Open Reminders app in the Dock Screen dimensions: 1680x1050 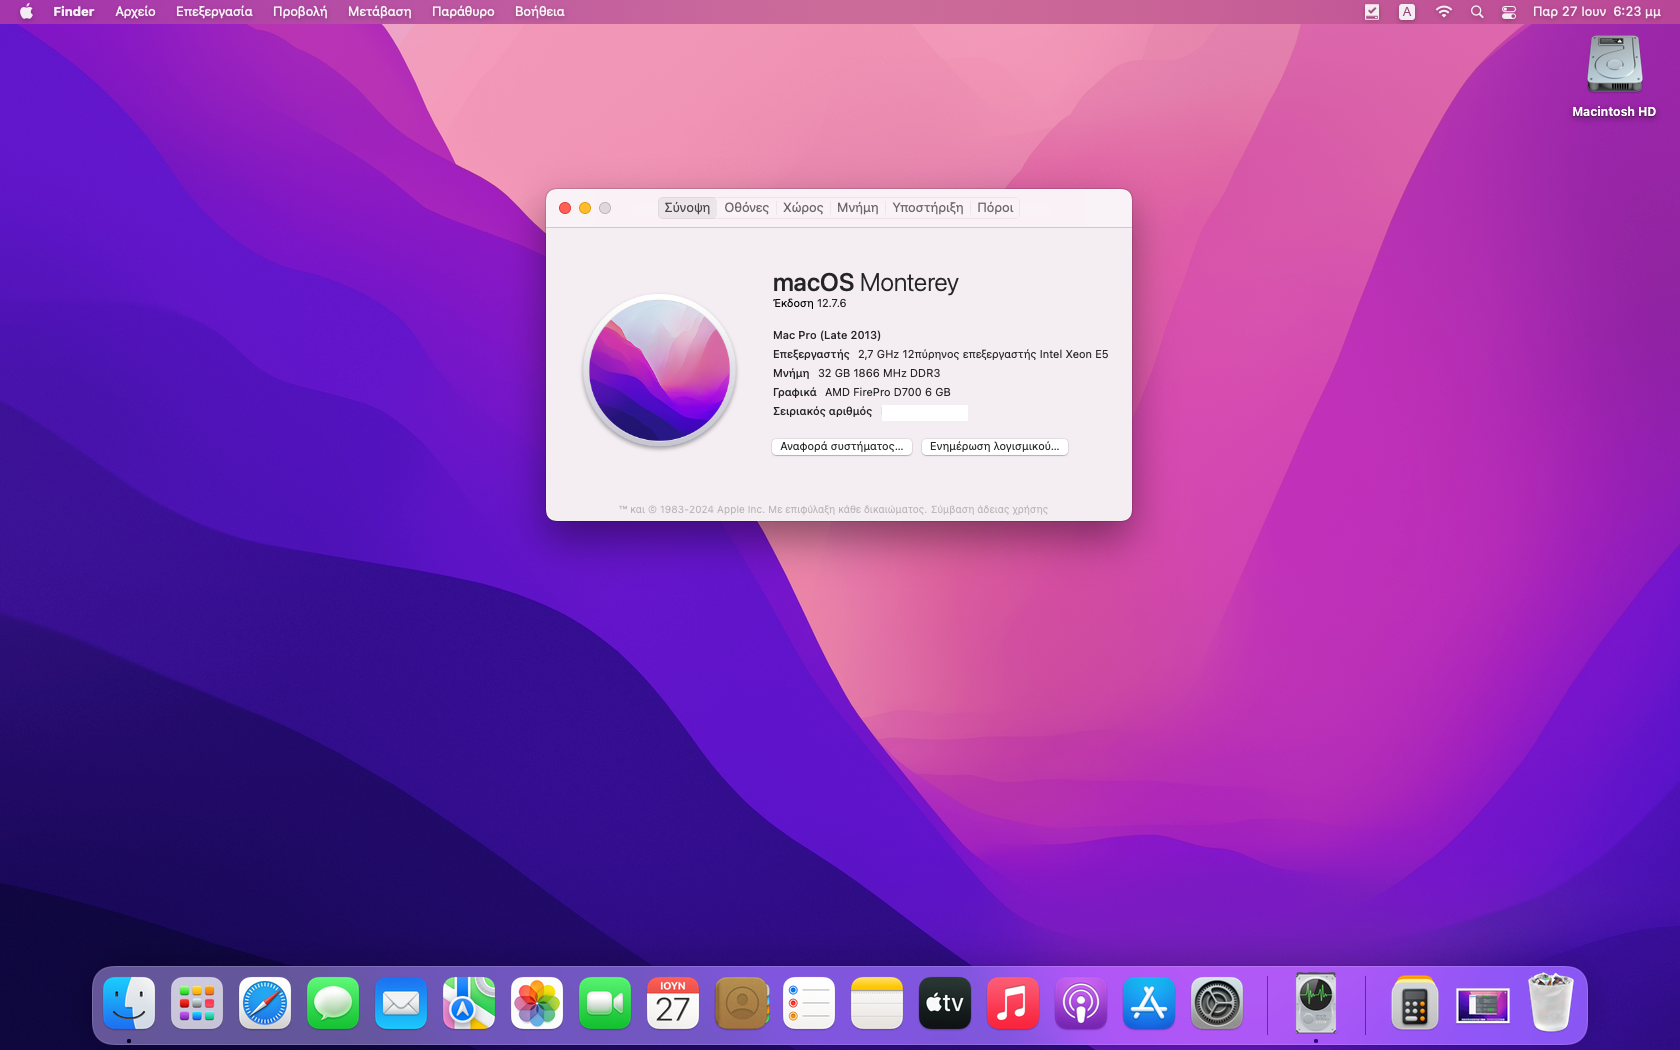pos(809,1003)
